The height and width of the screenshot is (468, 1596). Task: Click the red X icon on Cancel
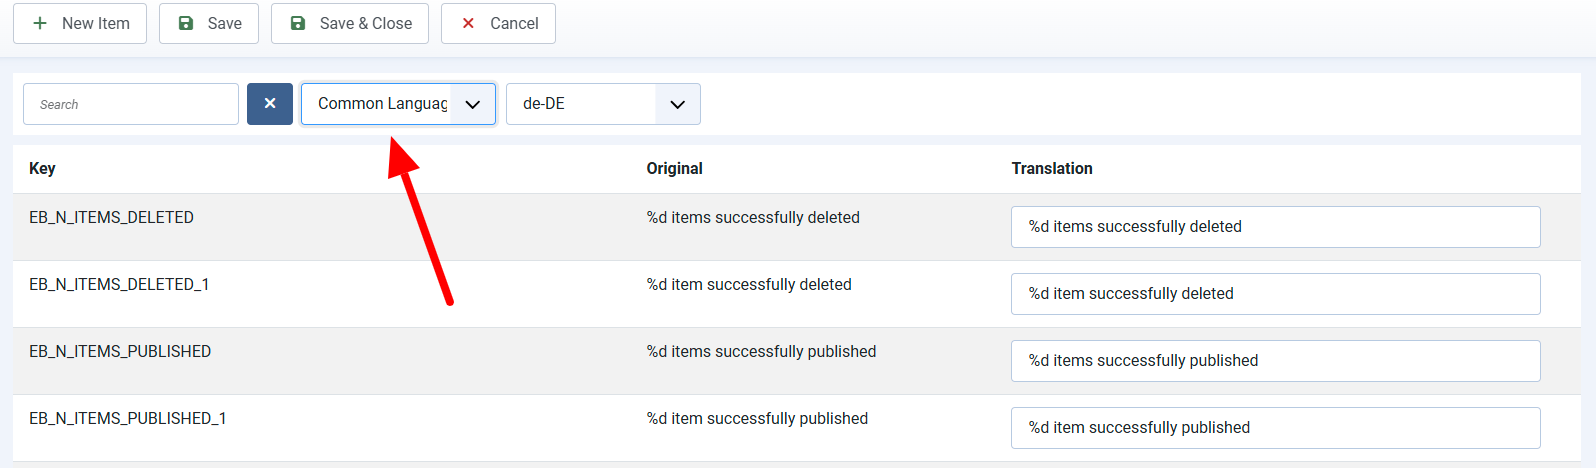(468, 23)
